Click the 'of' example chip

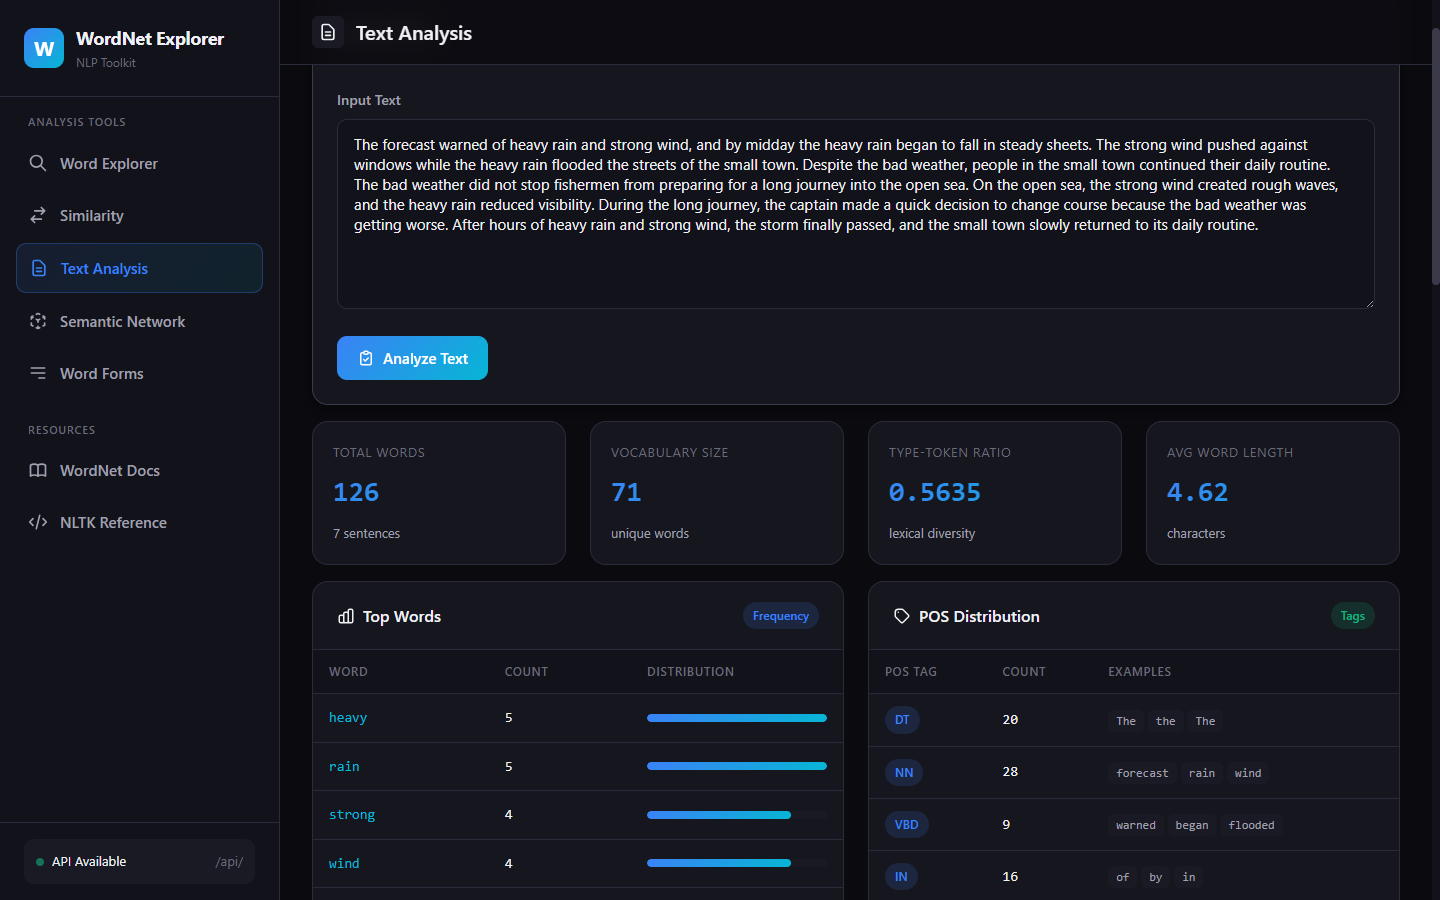pos(1123,877)
